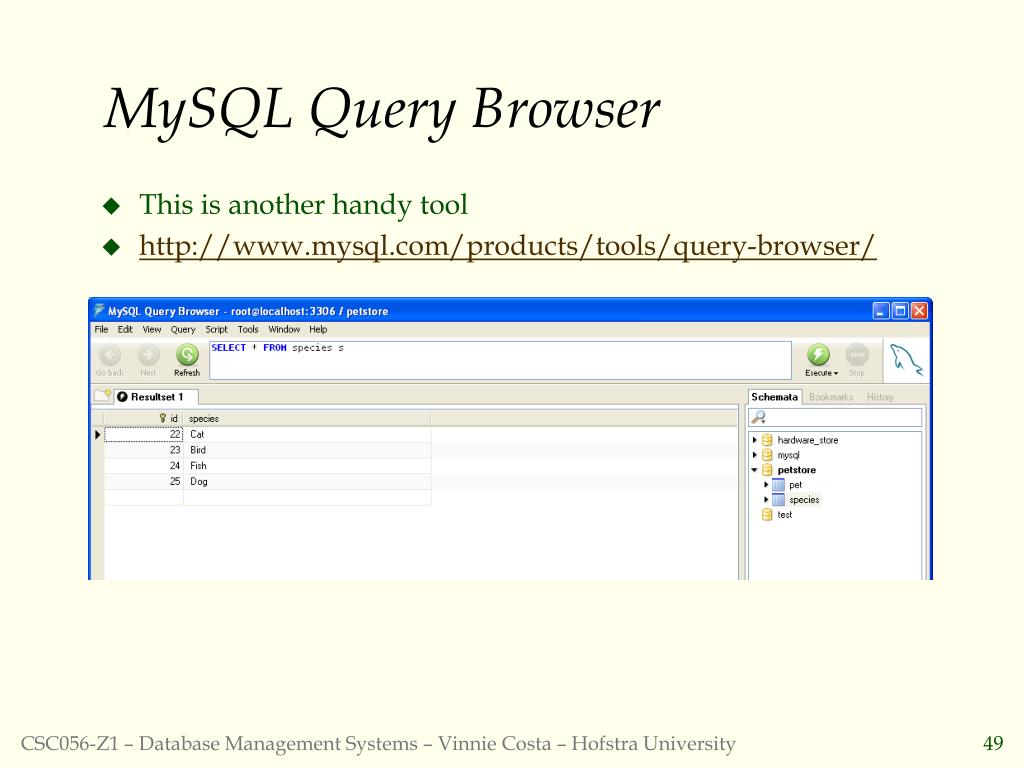Screen dimensions: 1024x768
Task: Sort by the species column header
Action: [307, 418]
